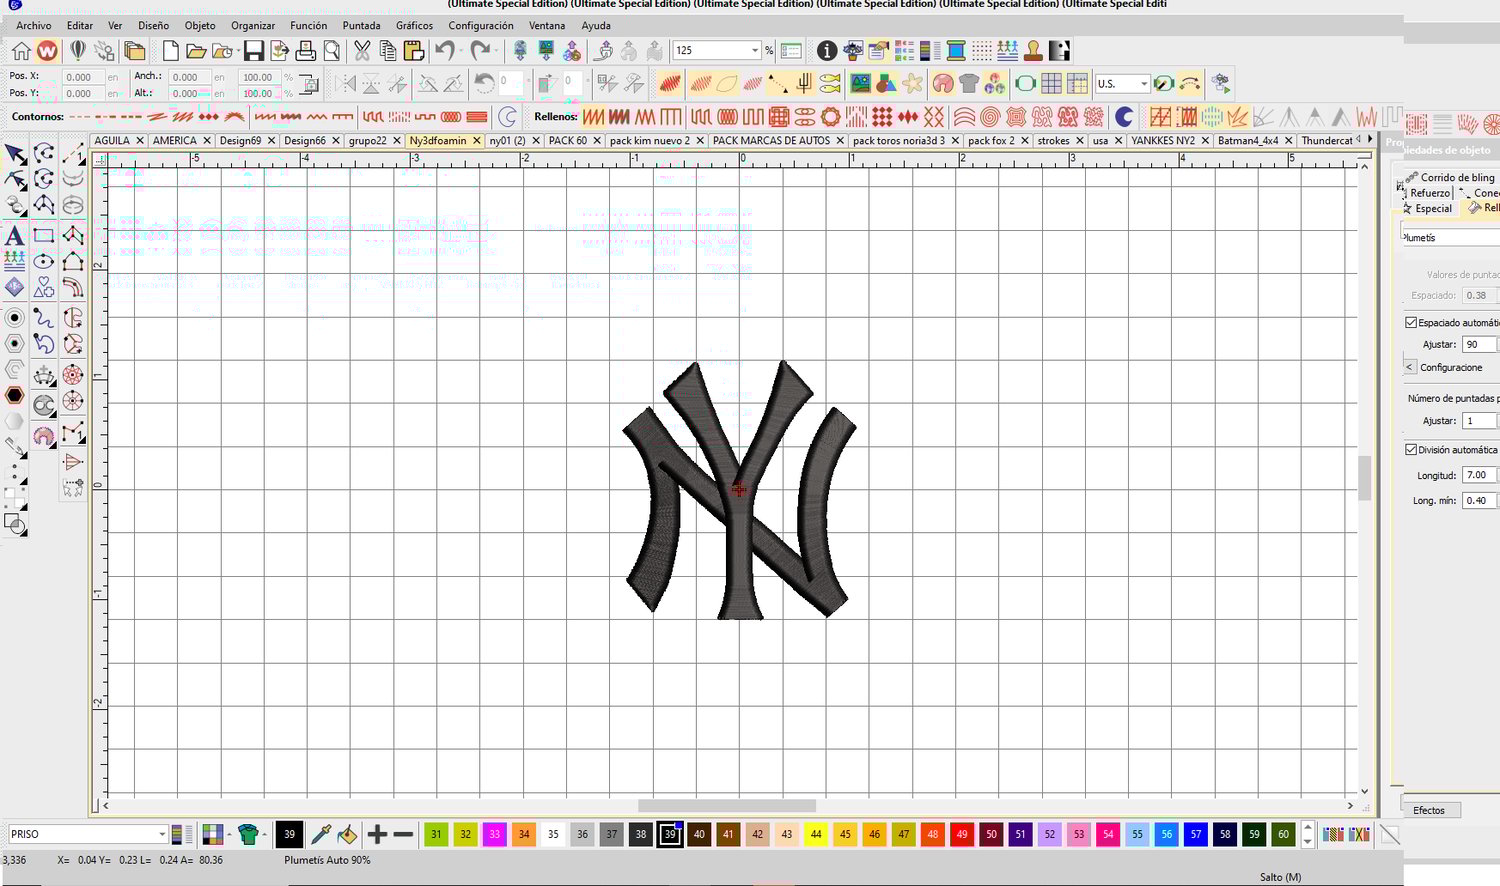
Task: Click the paint bucket apply color icon
Action: 347,834
